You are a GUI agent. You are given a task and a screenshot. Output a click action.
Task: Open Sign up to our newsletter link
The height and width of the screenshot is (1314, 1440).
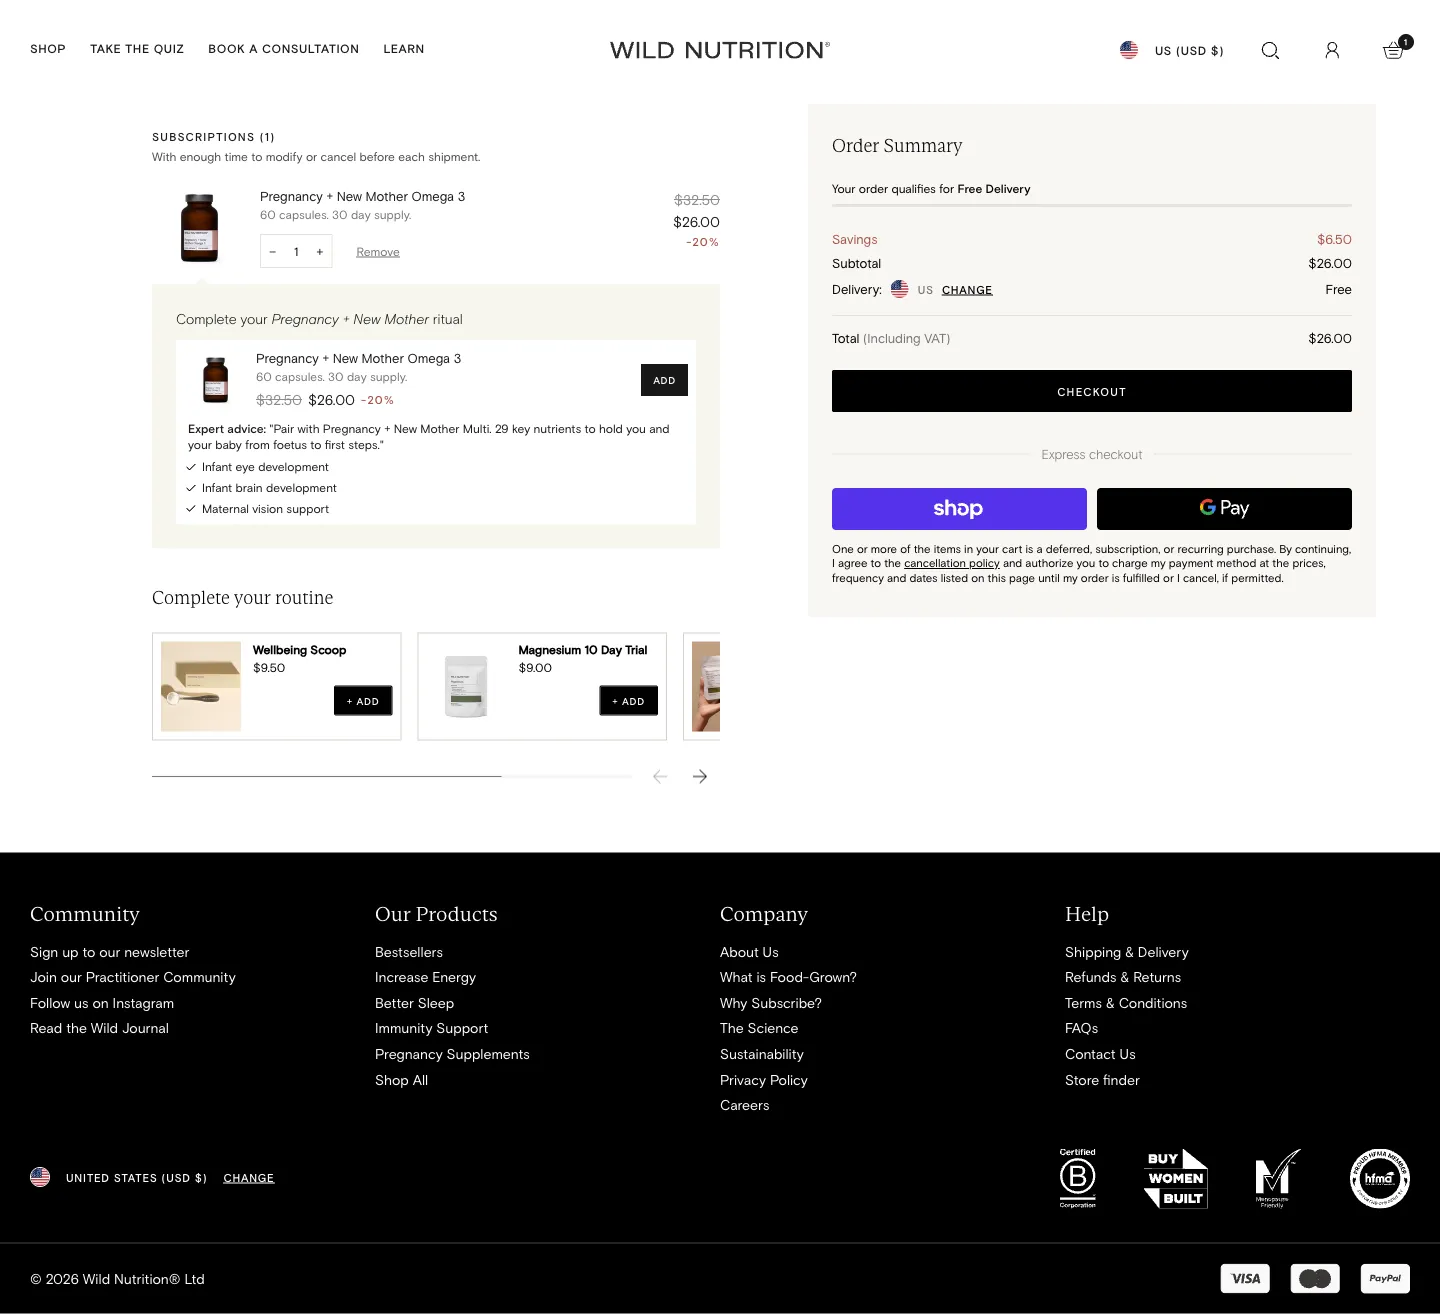110,952
